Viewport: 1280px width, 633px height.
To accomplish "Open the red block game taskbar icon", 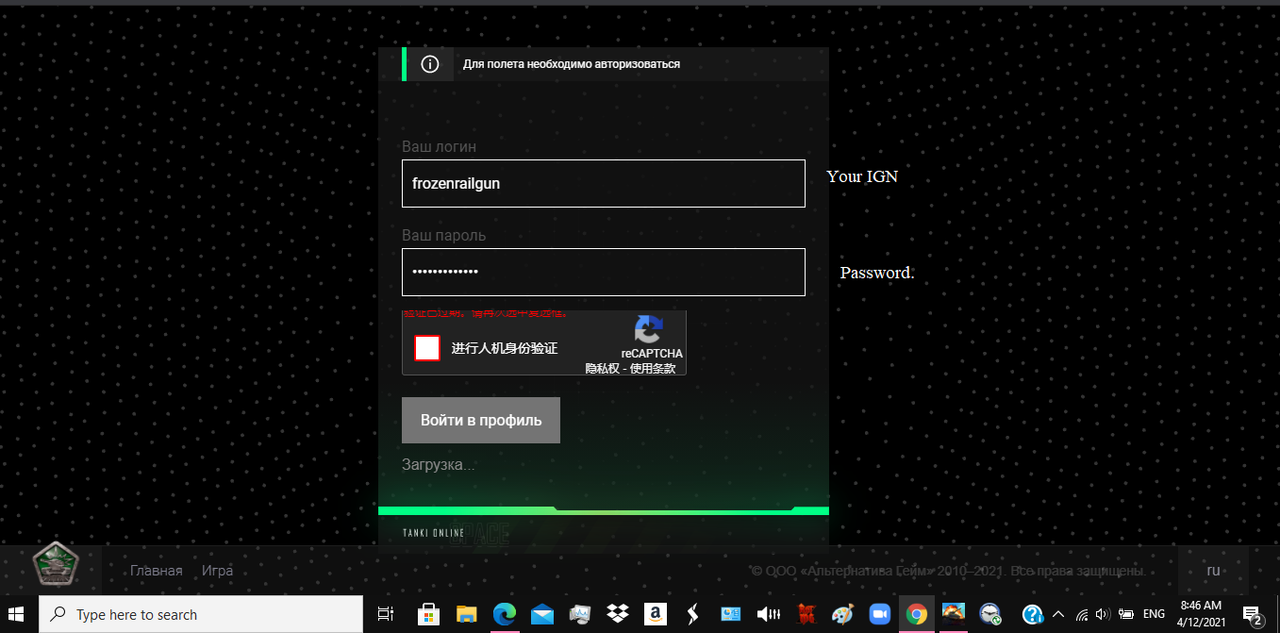I will click(x=806, y=614).
